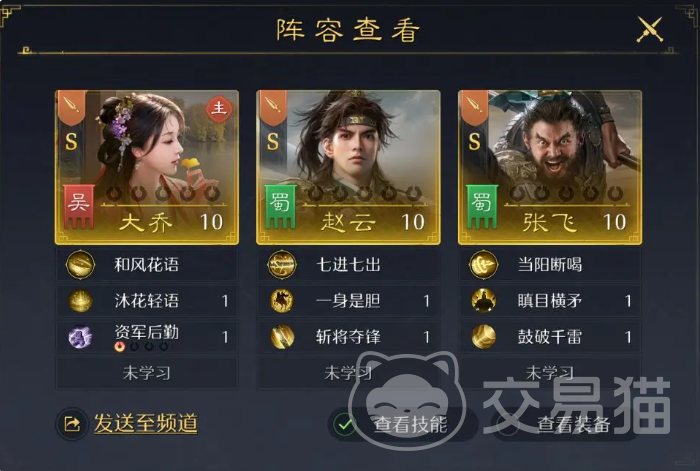
Task: Select the 查看装备 radio option
Action: tap(507, 424)
